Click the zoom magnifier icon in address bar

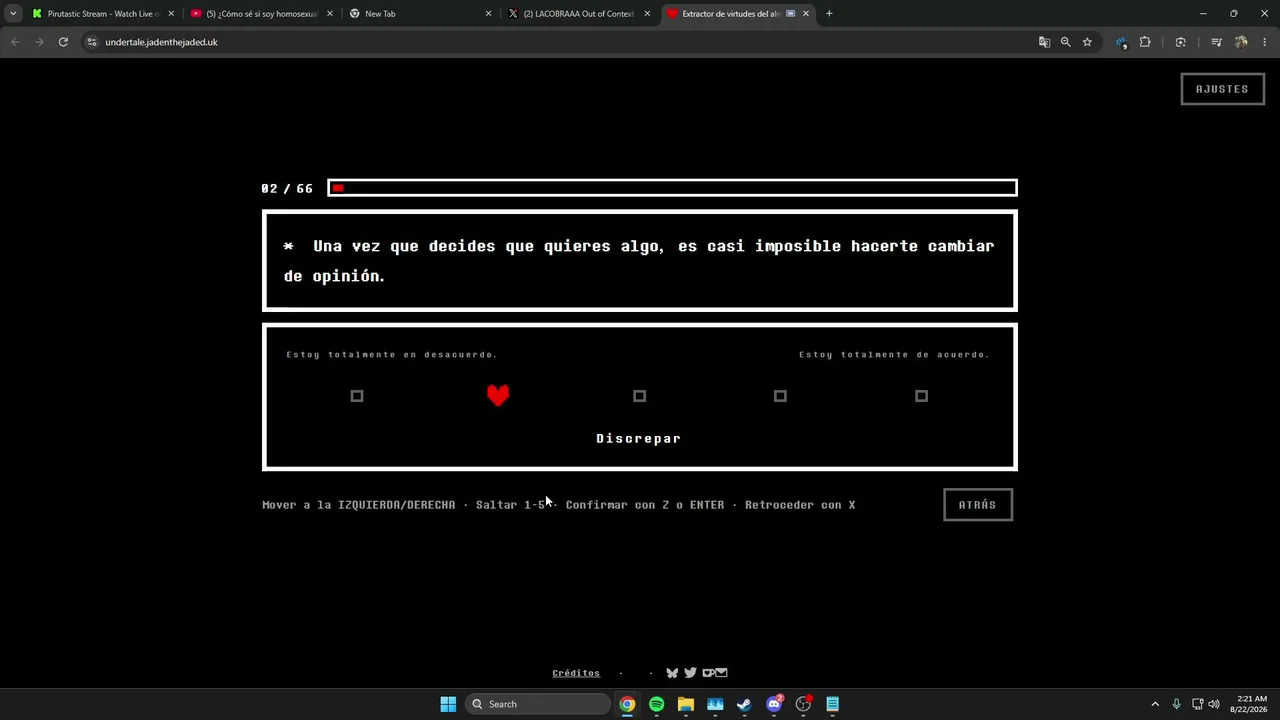click(1066, 42)
